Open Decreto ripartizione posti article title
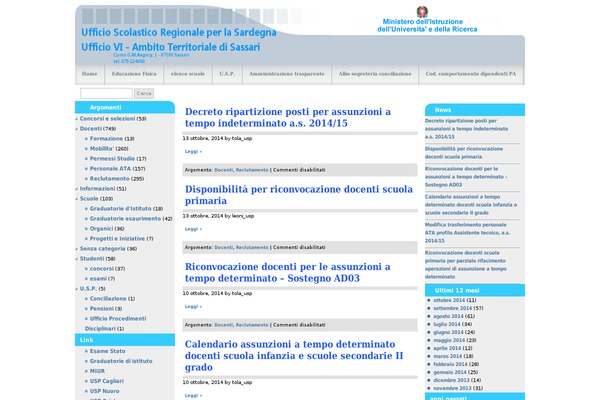Image resolution: width=600 pixels, height=400 pixels. (288, 118)
